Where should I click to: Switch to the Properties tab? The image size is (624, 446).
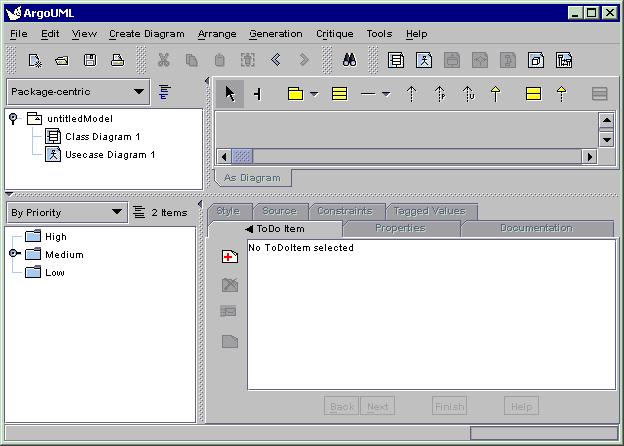click(401, 228)
